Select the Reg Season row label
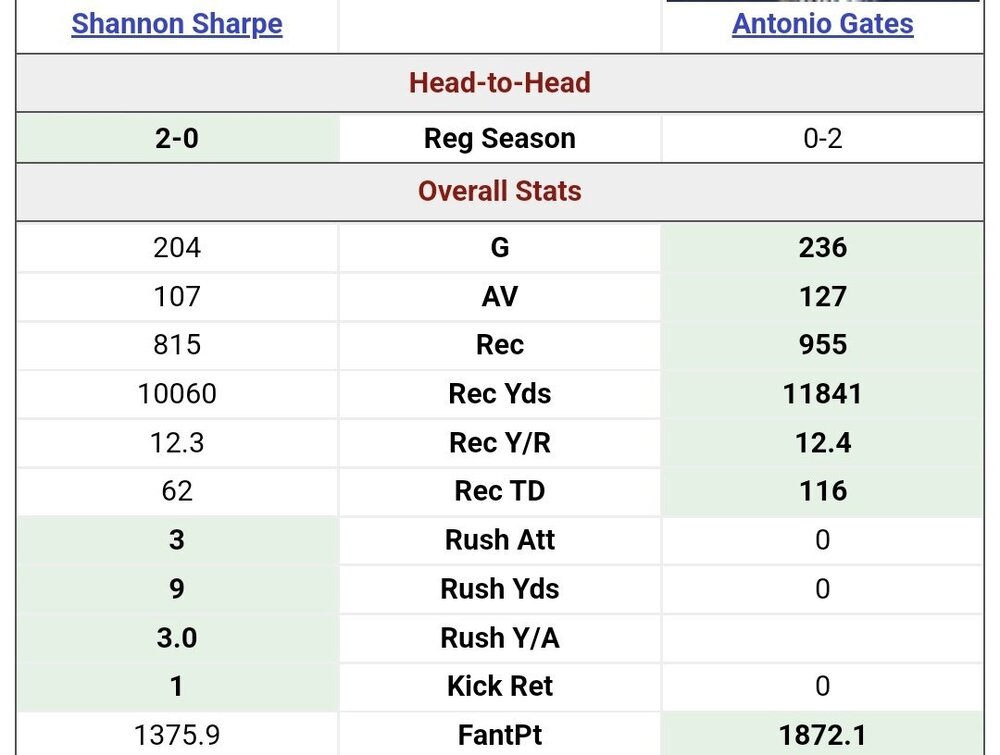 click(499, 138)
